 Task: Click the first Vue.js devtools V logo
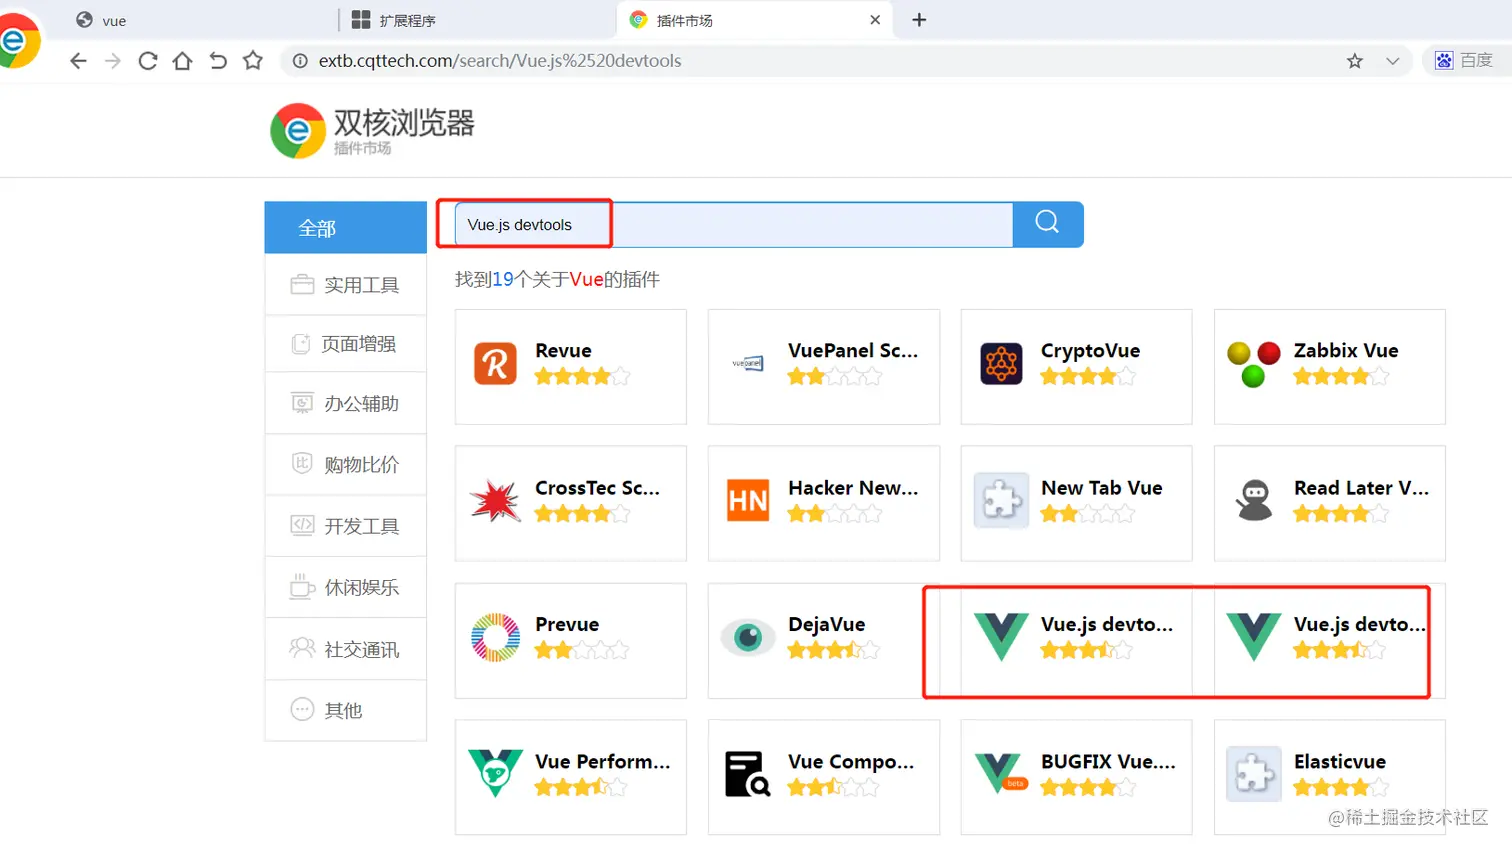coord(1001,637)
